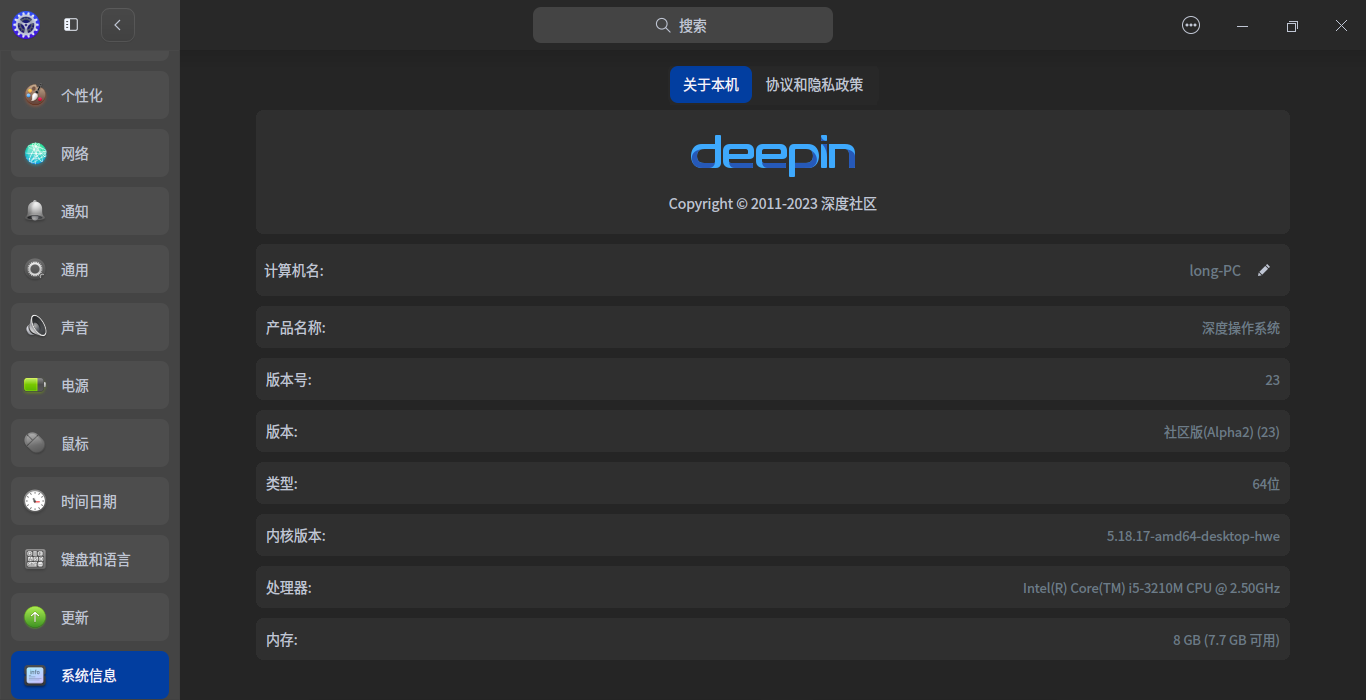Screen dimensions: 1366x700
Task: Click the 产品名称 label
Action: point(295,328)
